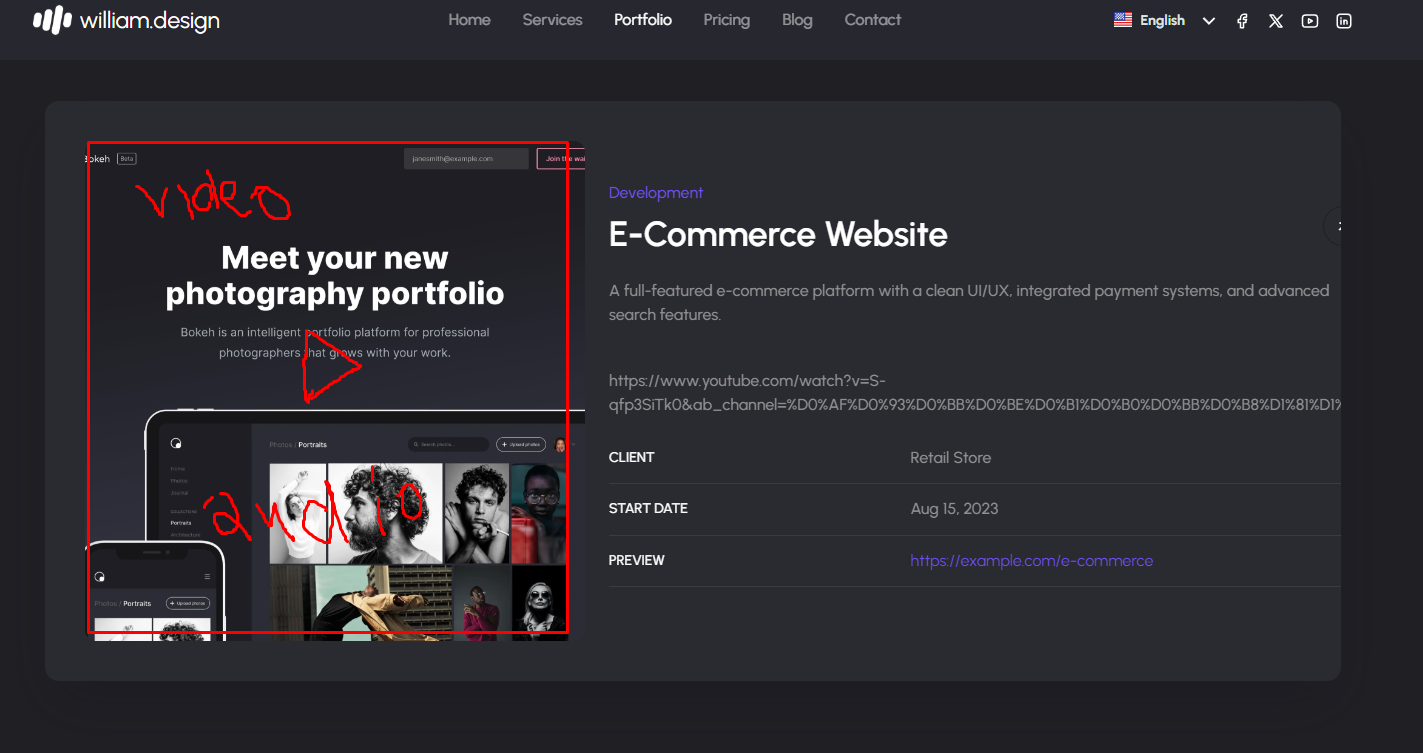Open the Pricing menu item
Viewport: 1423px width, 753px height.
click(726, 20)
